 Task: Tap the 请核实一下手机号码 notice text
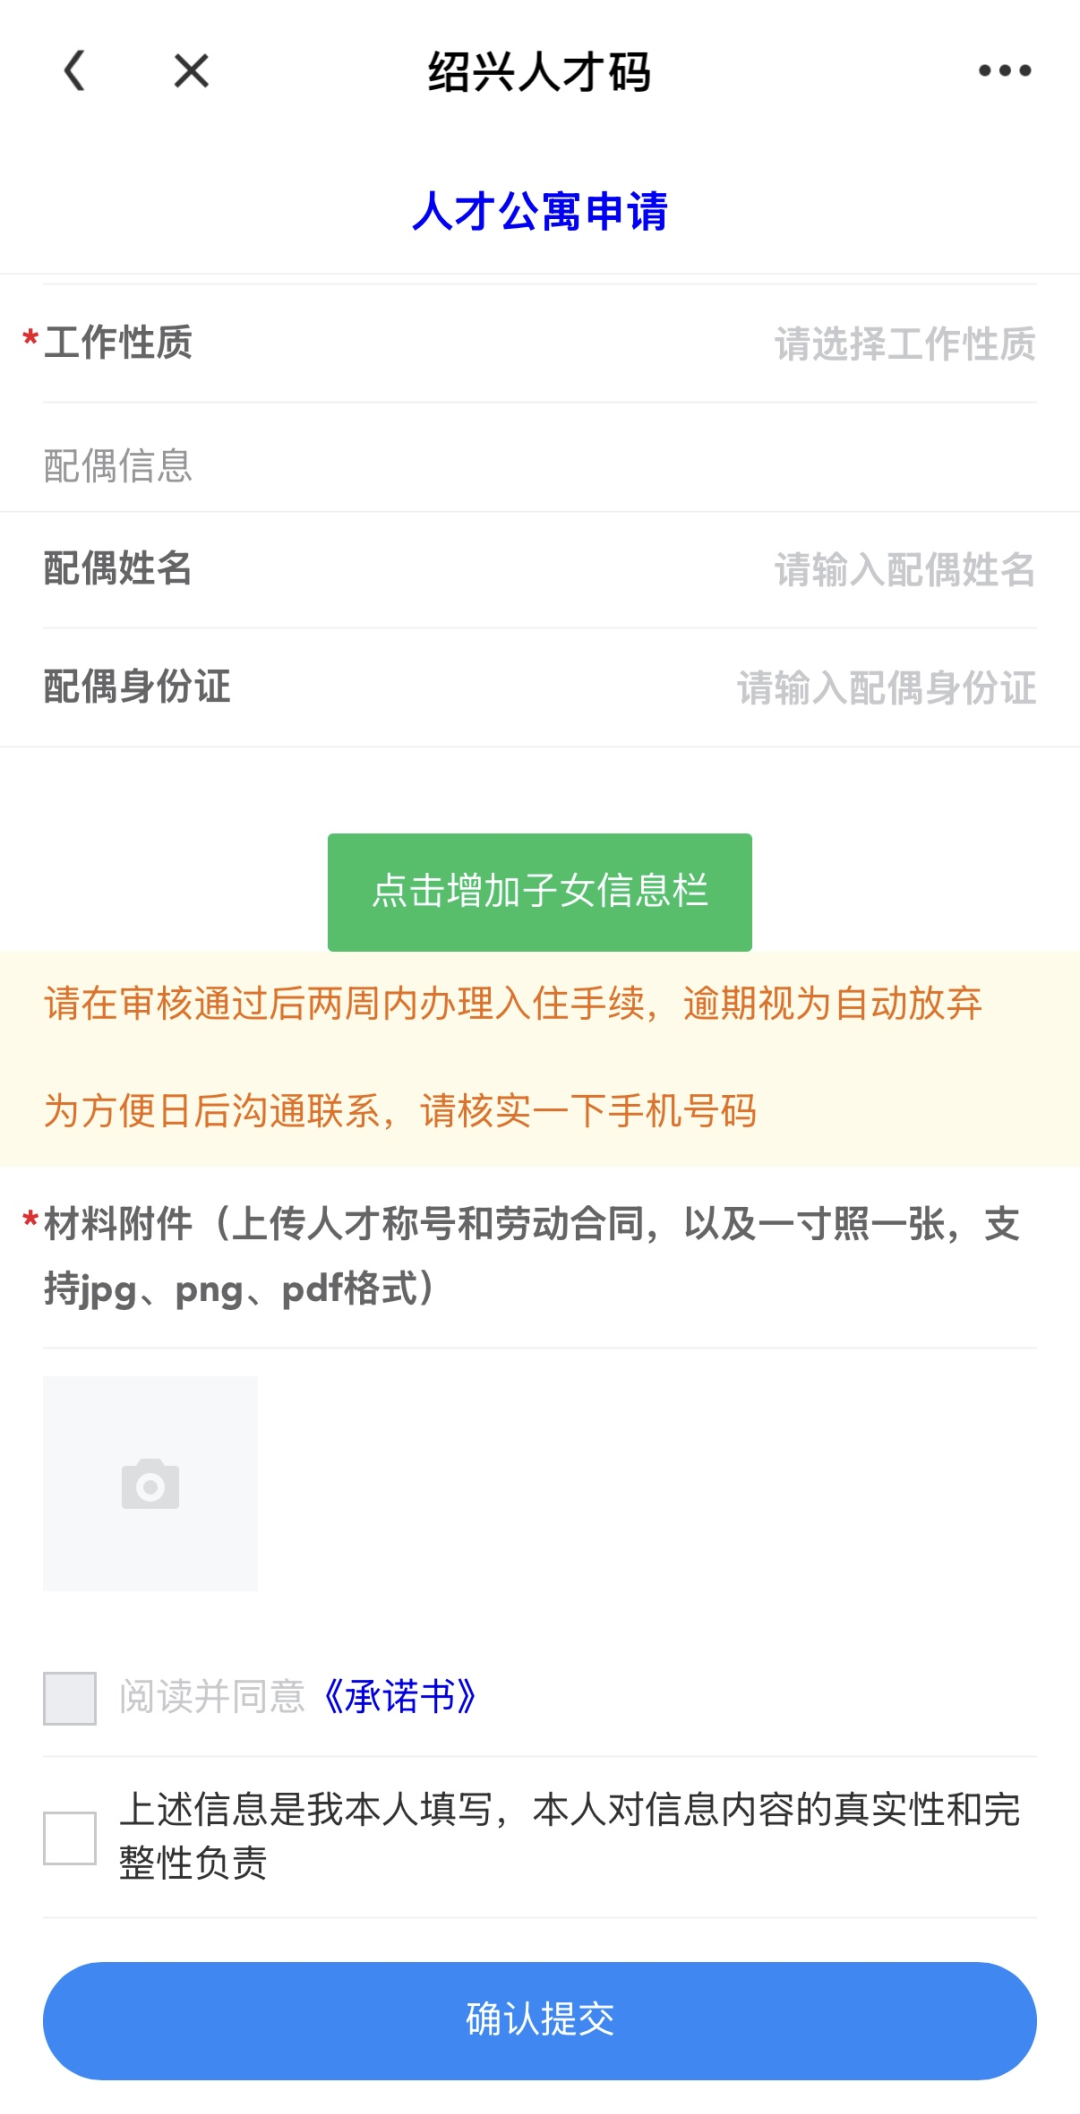tap(588, 1111)
